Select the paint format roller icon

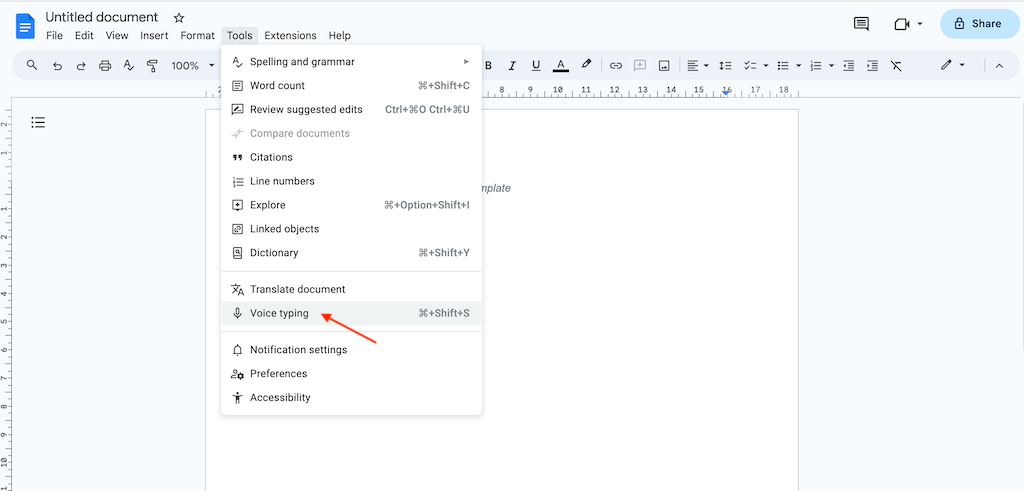pos(152,65)
